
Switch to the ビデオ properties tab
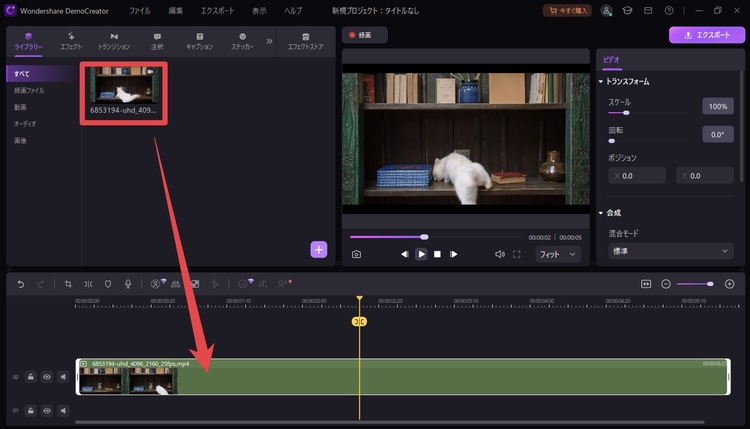(611, 60)
